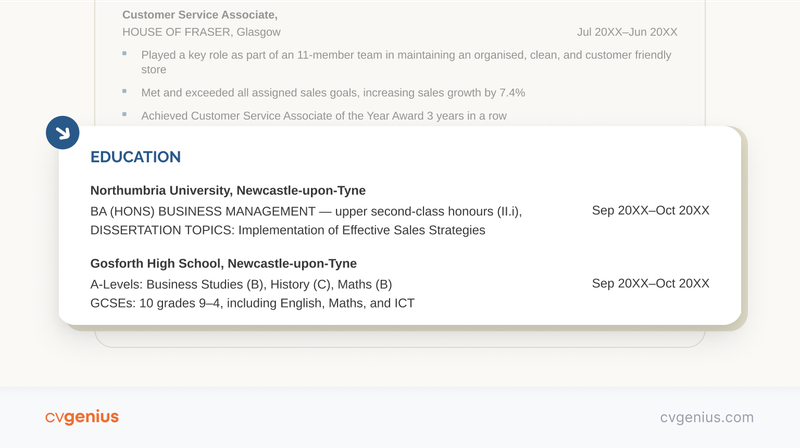Open the cvgenius.com link

click(707, 417)
